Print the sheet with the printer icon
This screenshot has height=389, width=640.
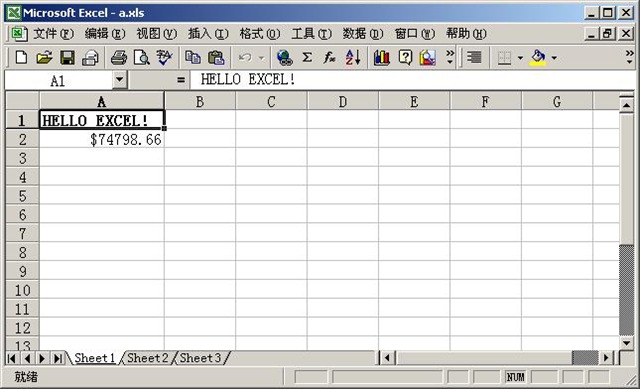pyautogui.click(x=119, y=58)
